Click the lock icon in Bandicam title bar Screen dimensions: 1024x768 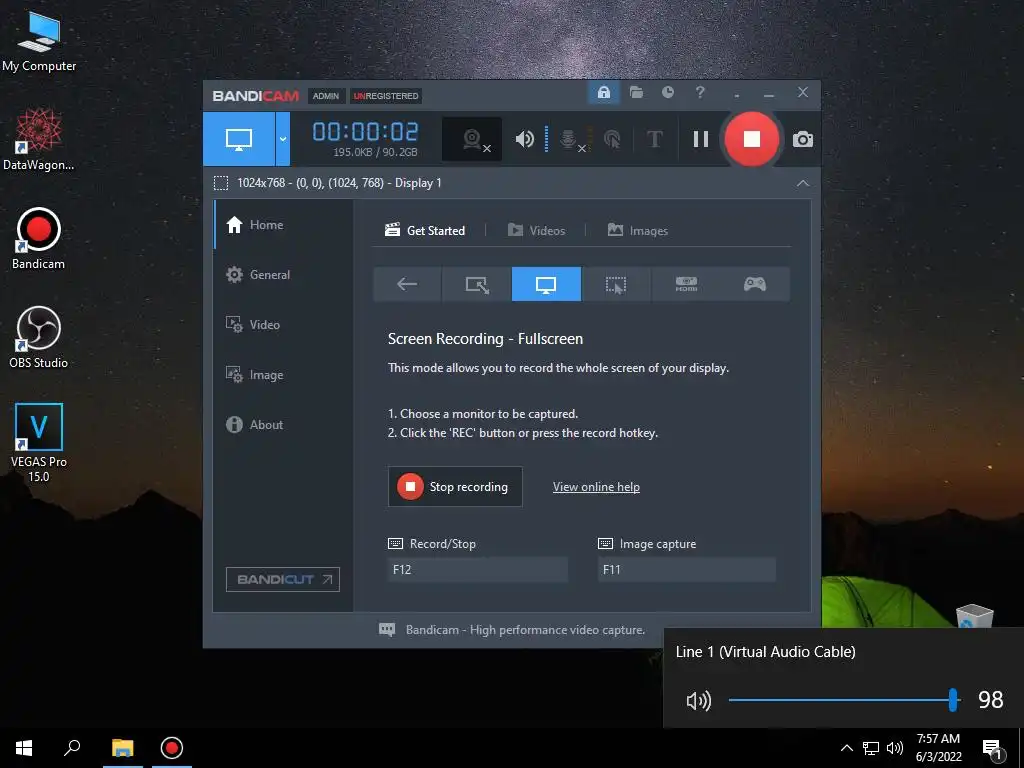[603, 92]
